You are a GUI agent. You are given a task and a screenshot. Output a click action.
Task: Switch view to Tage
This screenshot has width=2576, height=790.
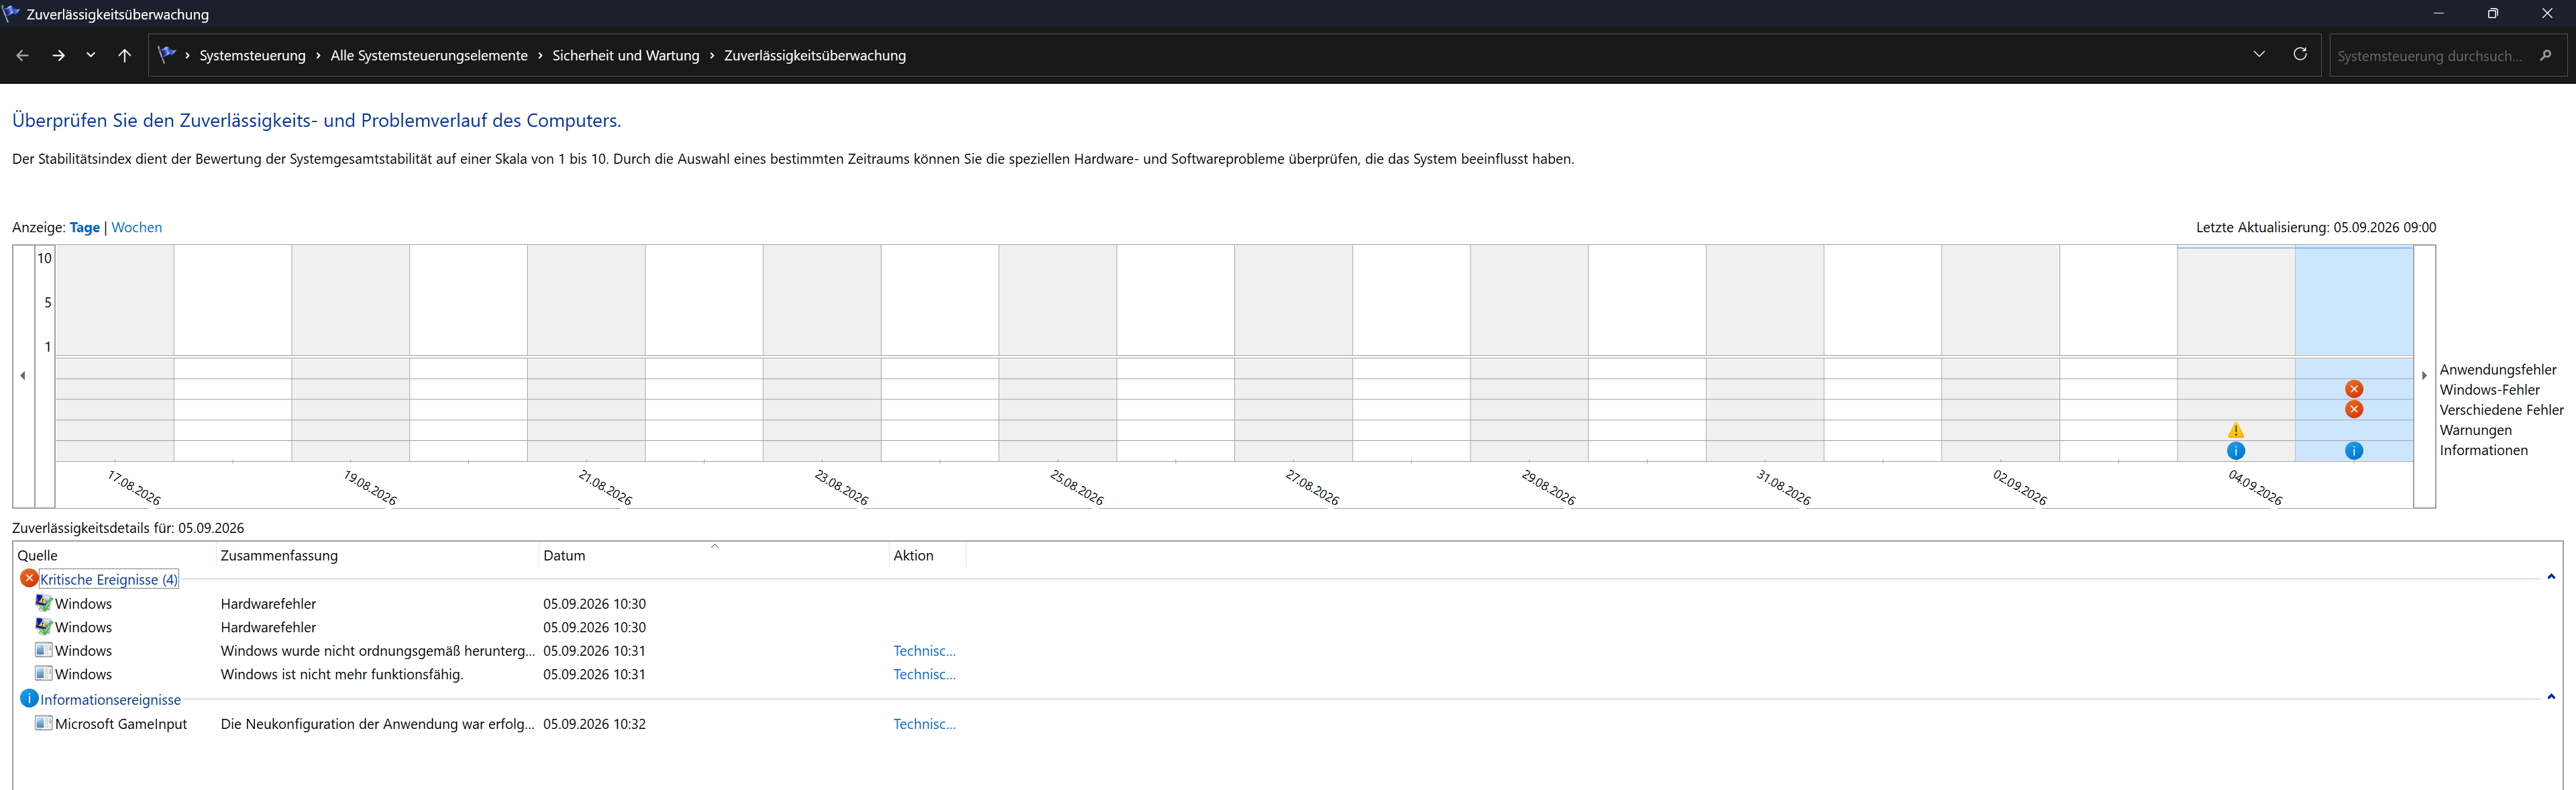pyautogui.click(x=85, y=228)
